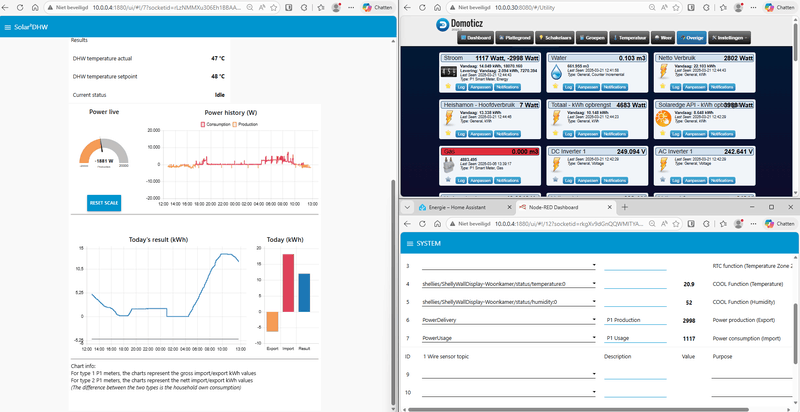This screenshot has height=412, width=800.
Task: Click Aanpassen on DC Inverter 1 card
Action: pos(587,181)
